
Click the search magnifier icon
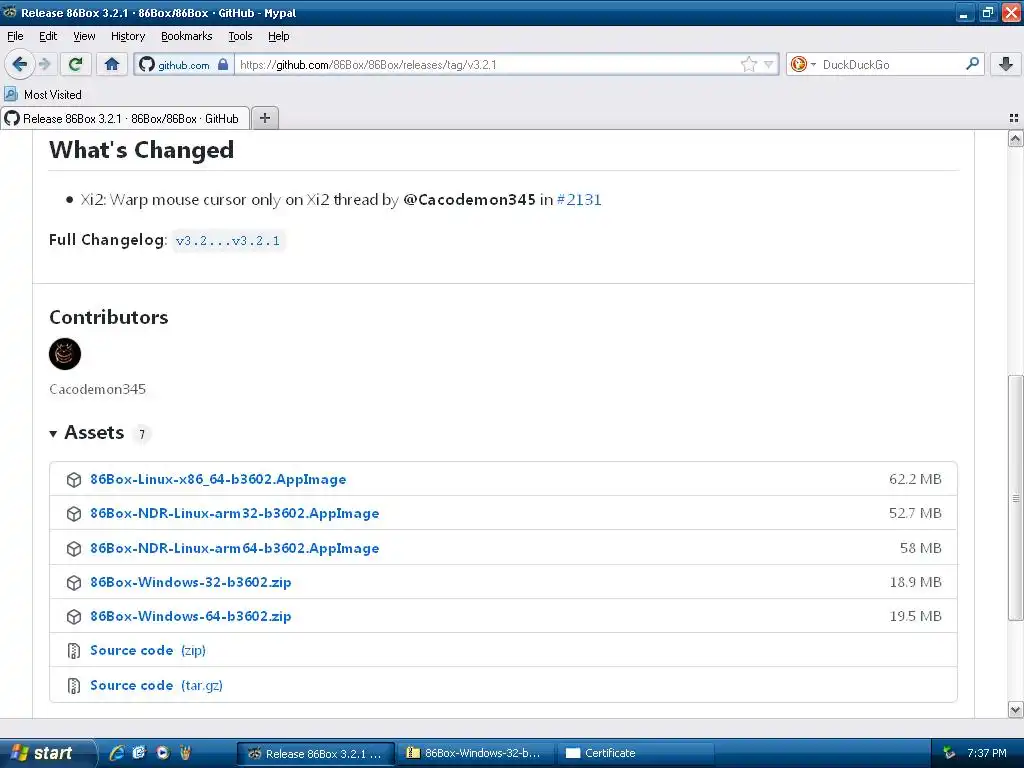(972, 63)
